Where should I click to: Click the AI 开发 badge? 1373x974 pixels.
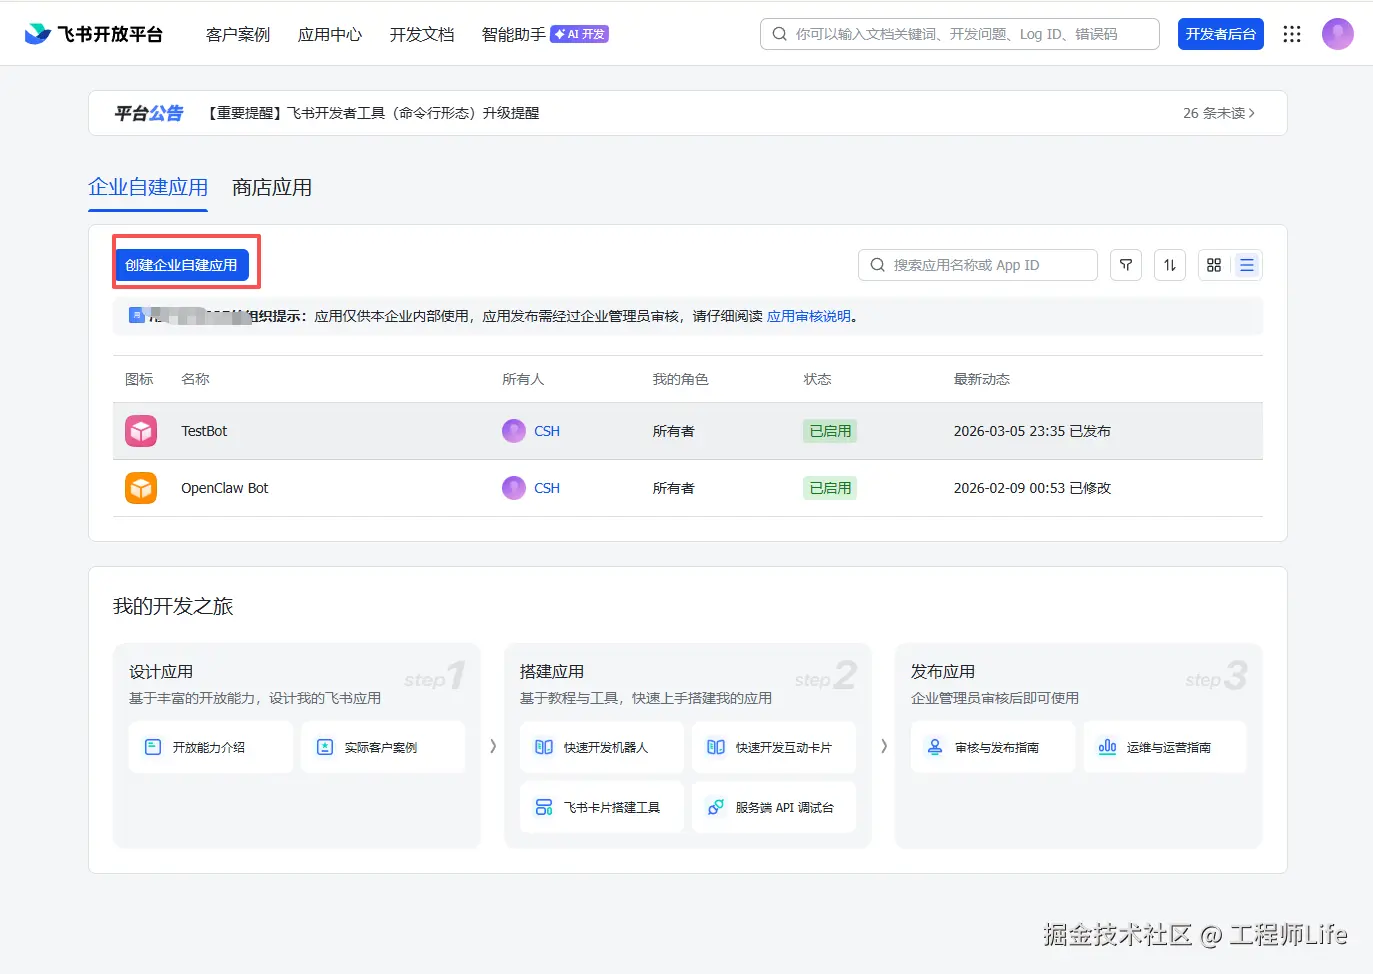coord(580,34)
